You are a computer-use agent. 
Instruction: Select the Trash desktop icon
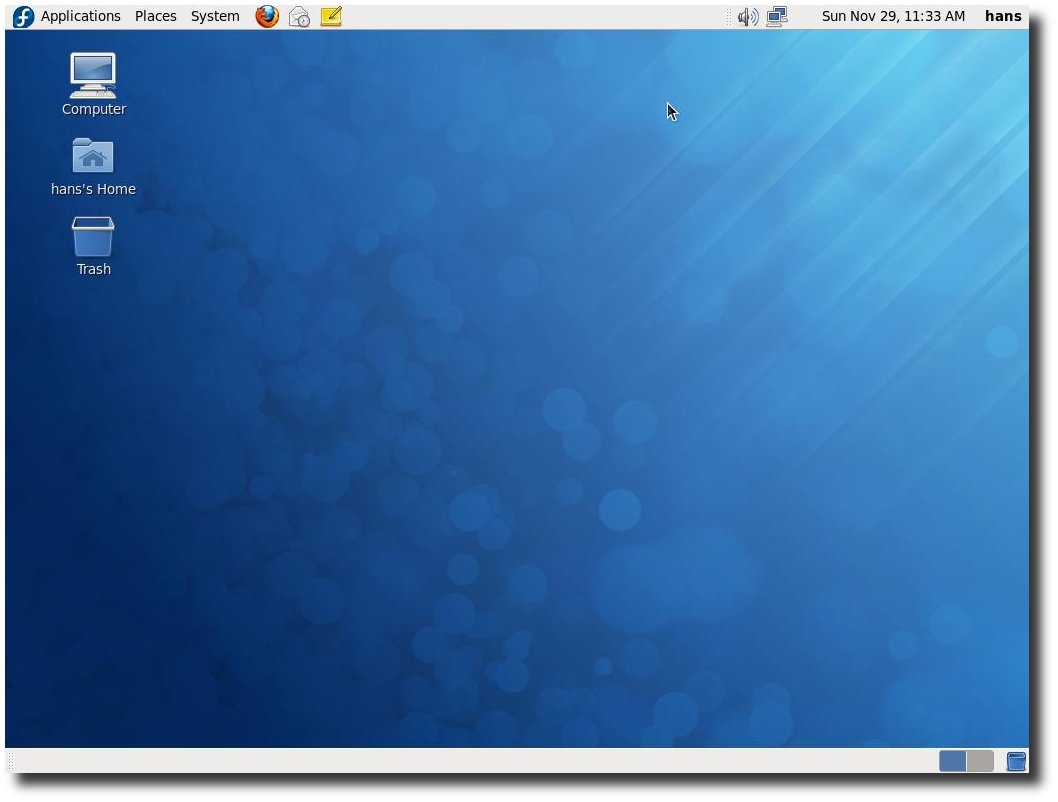(93, 246)
